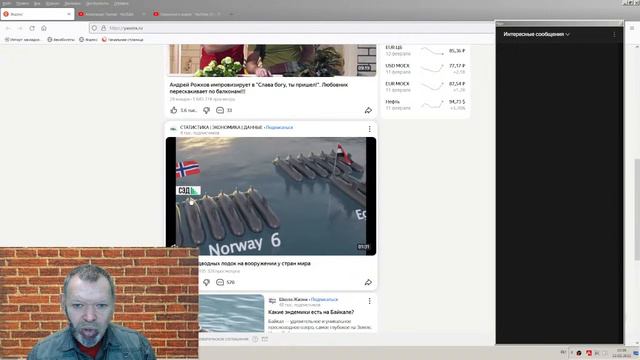Dislike the Андрей Рожков video
640x360 pixels.
pyautogui.click(x=207, y=110)
